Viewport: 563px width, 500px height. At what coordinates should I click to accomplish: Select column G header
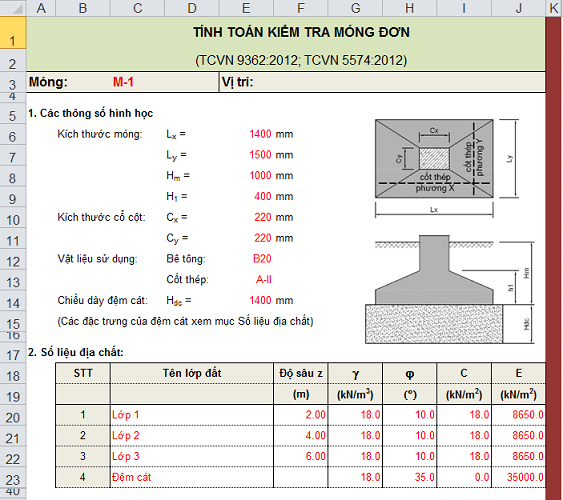click(x=355, y=8)
